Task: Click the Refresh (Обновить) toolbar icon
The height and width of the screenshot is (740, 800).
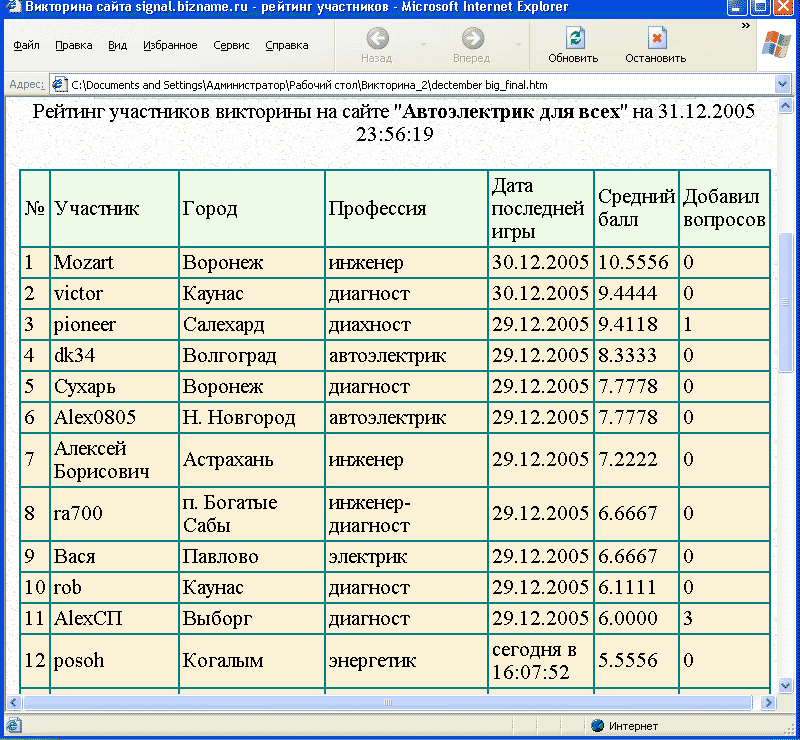Action: click(x=575, y=38)
